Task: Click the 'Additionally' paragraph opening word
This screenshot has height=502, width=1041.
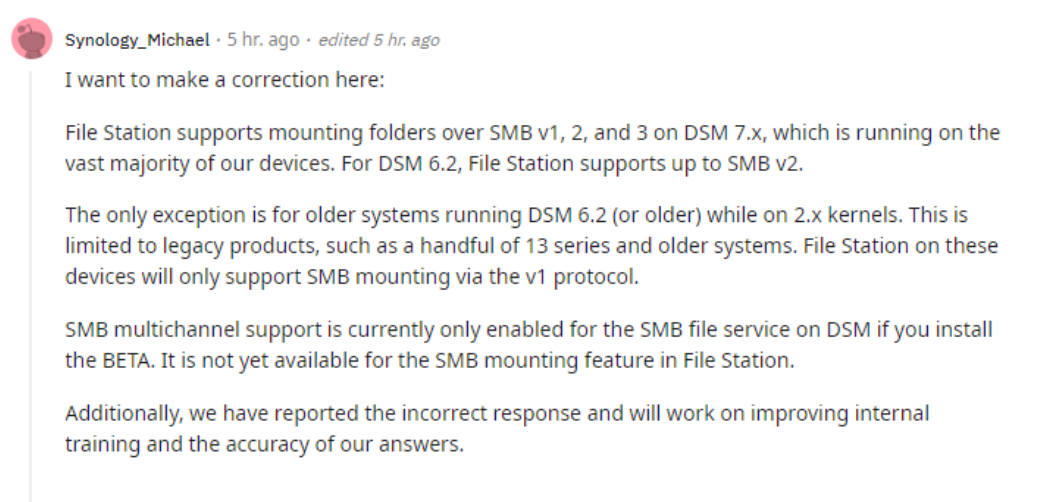Action: point(123,413)
